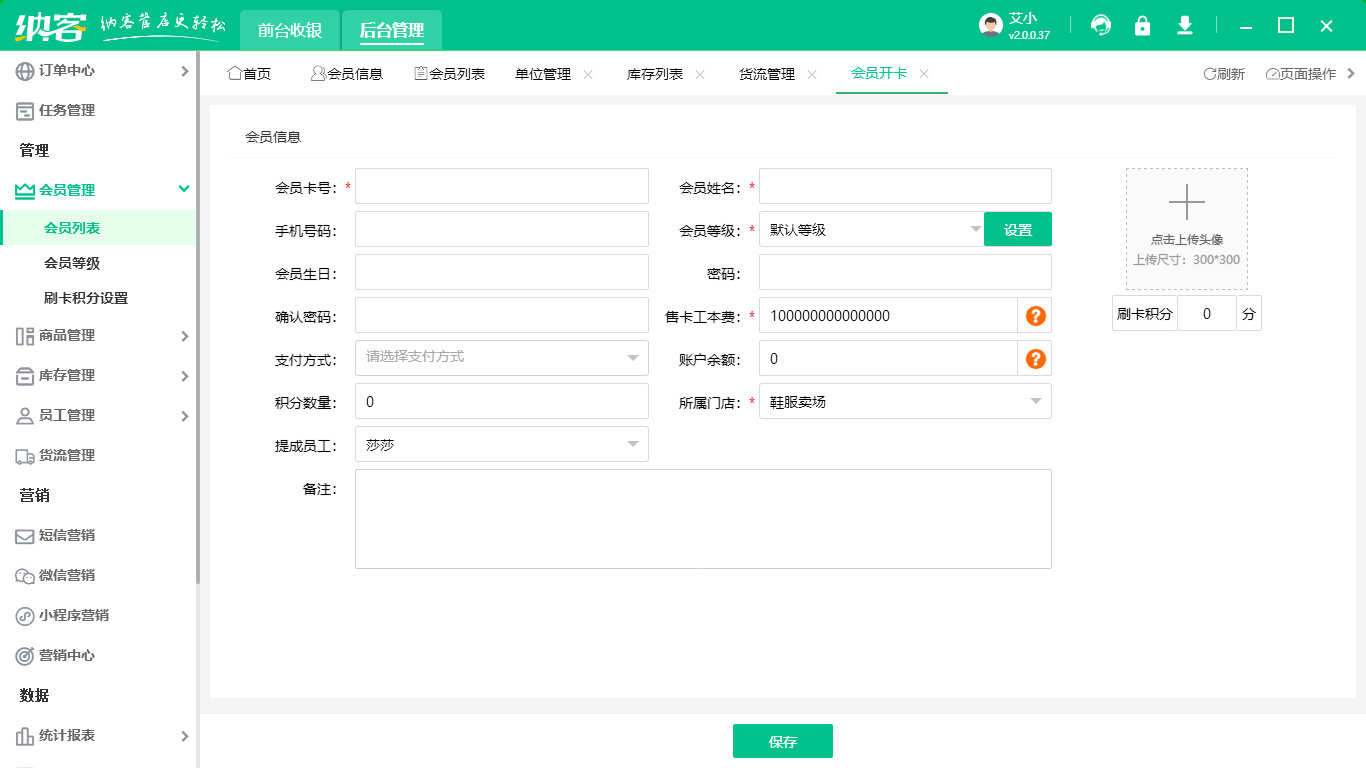Open the 提成员工 employee dropdown showing 莎莎
Viewport: 1366px width, 768px height.
[501, 443]
